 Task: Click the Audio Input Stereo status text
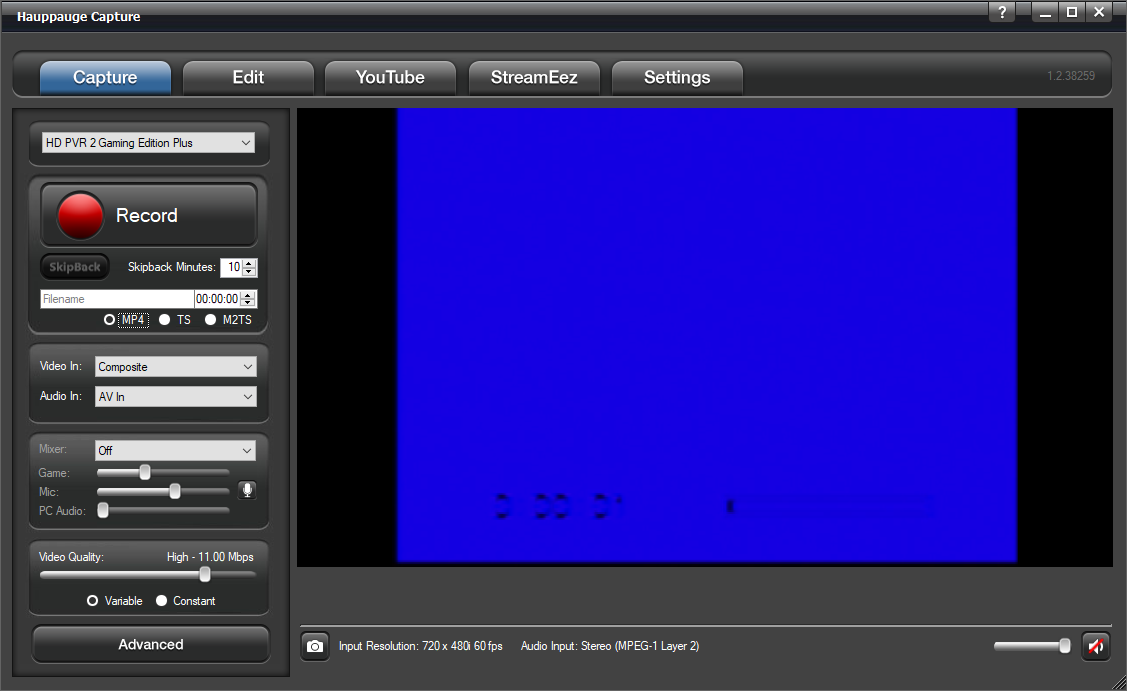tap(610, 646)
